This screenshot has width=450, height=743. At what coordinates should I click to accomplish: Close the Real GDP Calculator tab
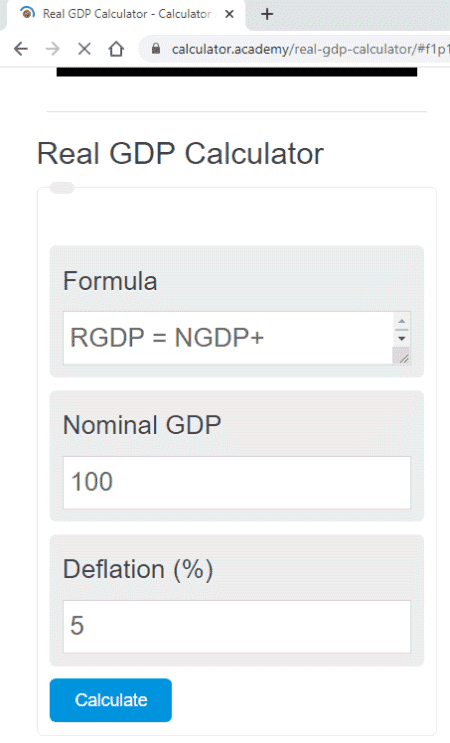coord(229,14)
